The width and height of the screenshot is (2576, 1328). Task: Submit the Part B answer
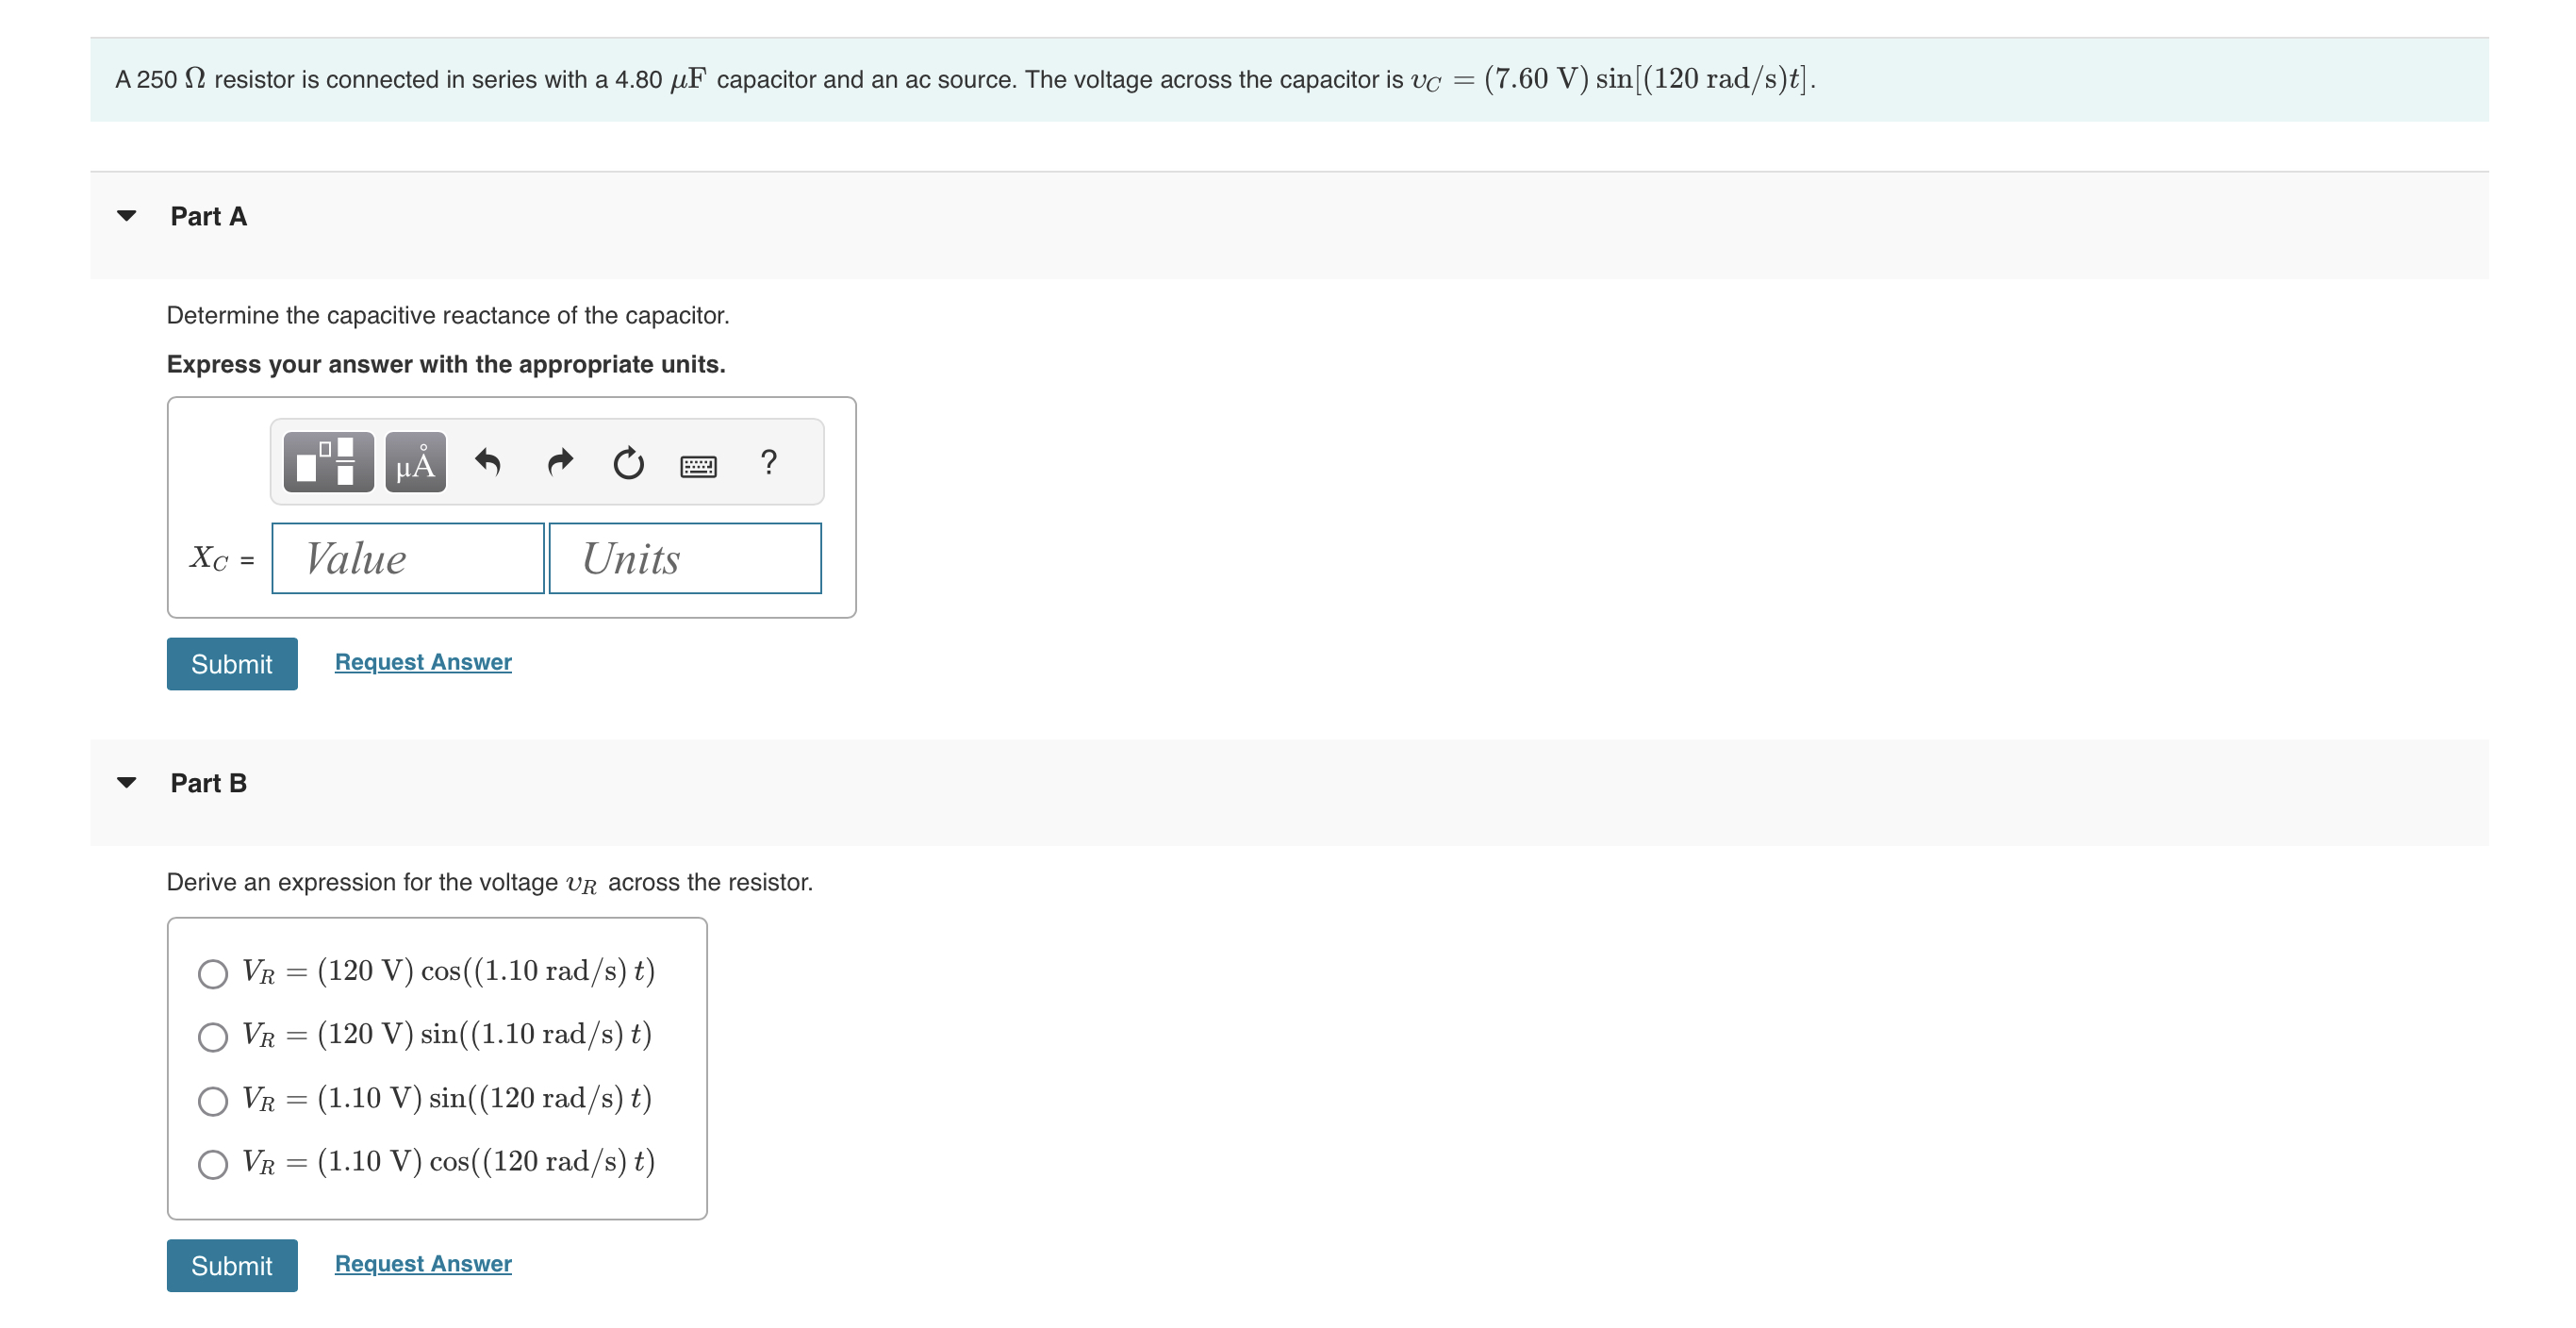coord(232,1265)
